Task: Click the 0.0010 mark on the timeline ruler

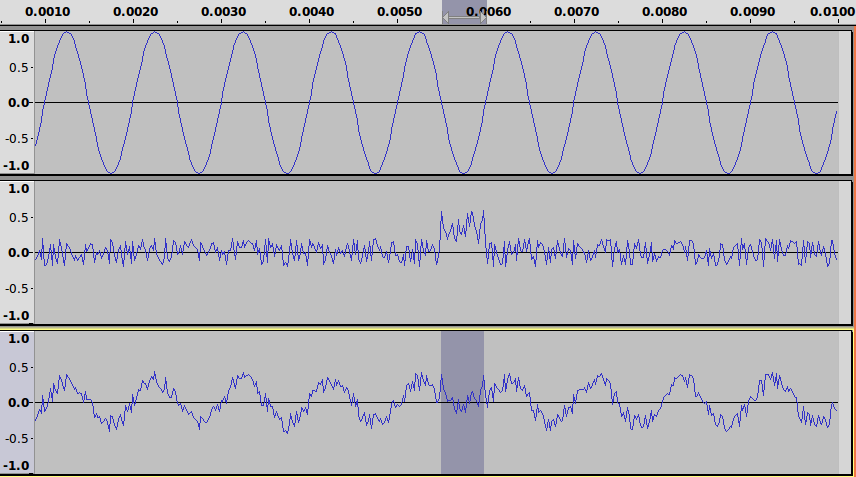Action: click(47, 11)
